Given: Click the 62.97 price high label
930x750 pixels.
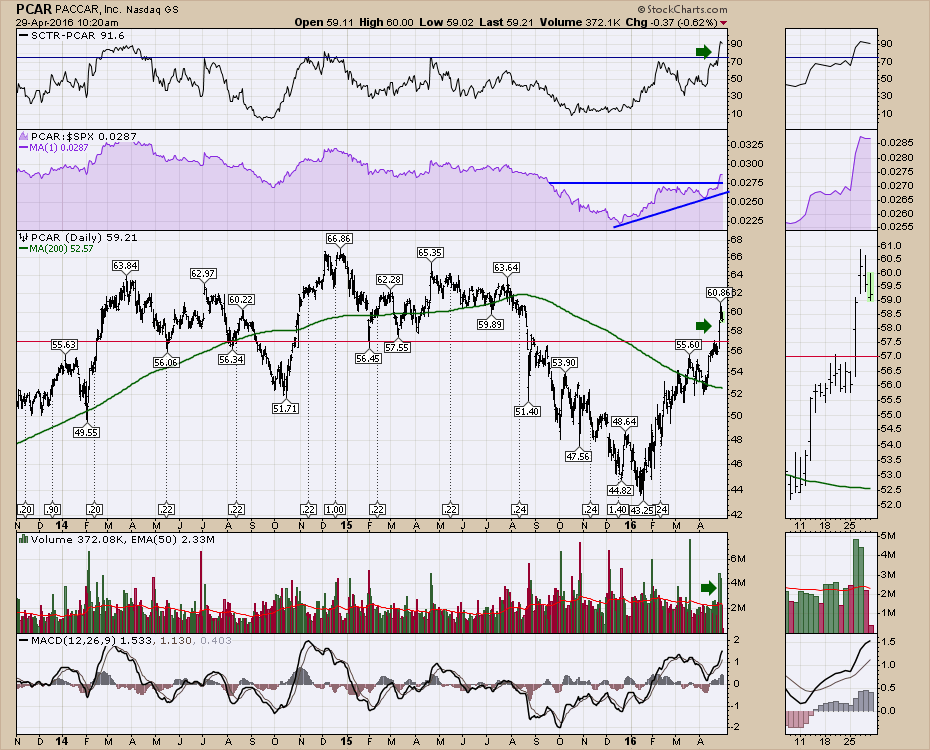Looking at the screenshot, I should 203,273.
